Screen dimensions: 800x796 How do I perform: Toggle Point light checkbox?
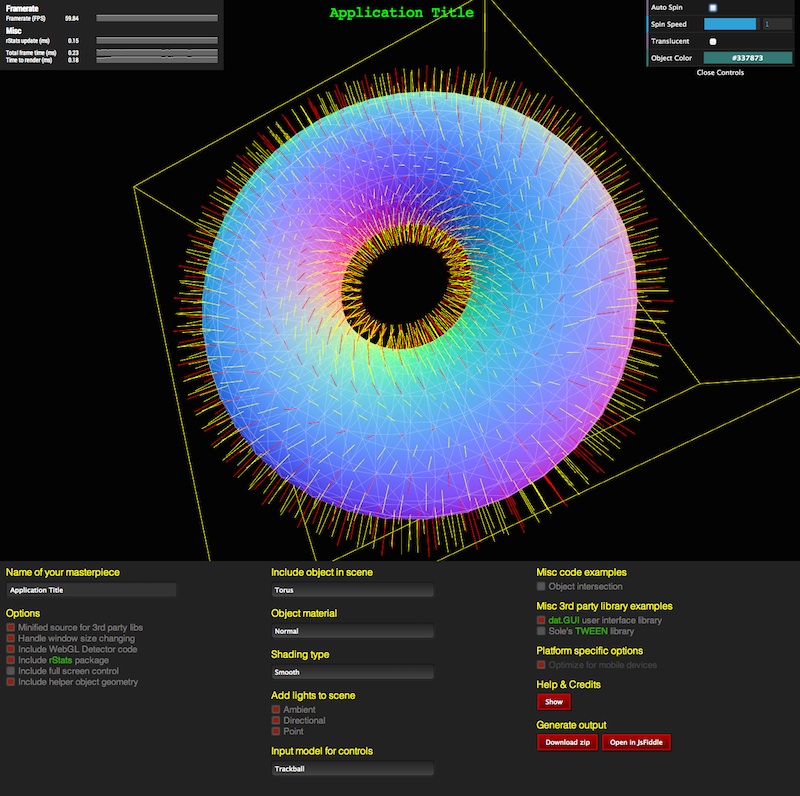coord(276,732)
